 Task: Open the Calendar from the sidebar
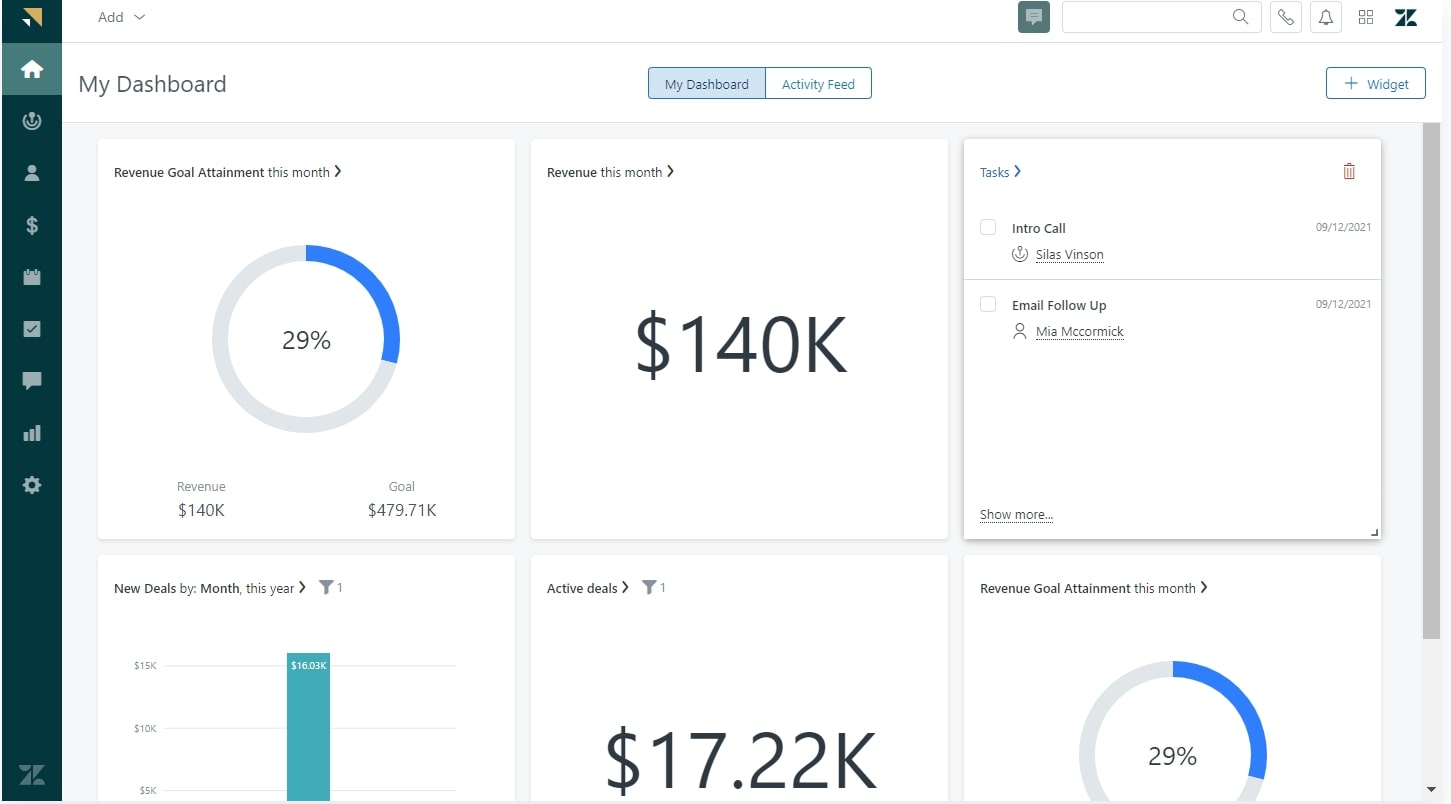(31, 277)
